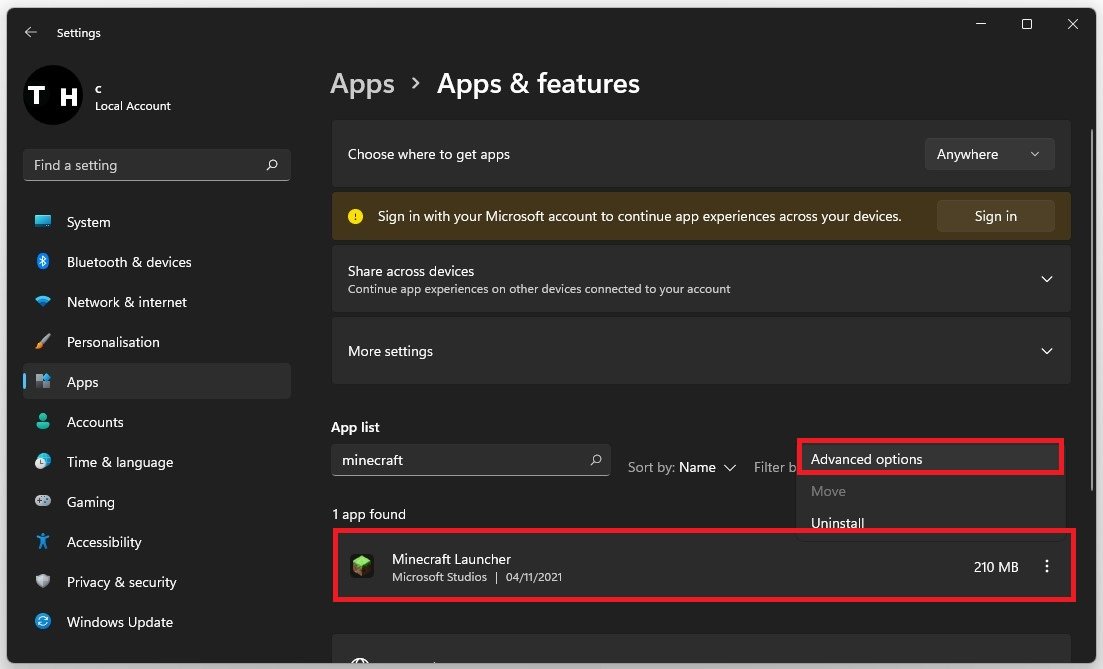Select Uninstall from the context menu
This screenshot has height=669, width=1103.
coord(837,522)
